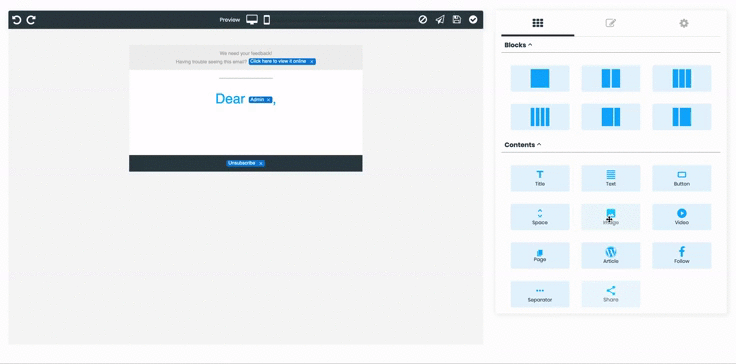Remove the Unsubscribe tag with its x
Viewport: 736px width, 364px height.
(261, 163)
